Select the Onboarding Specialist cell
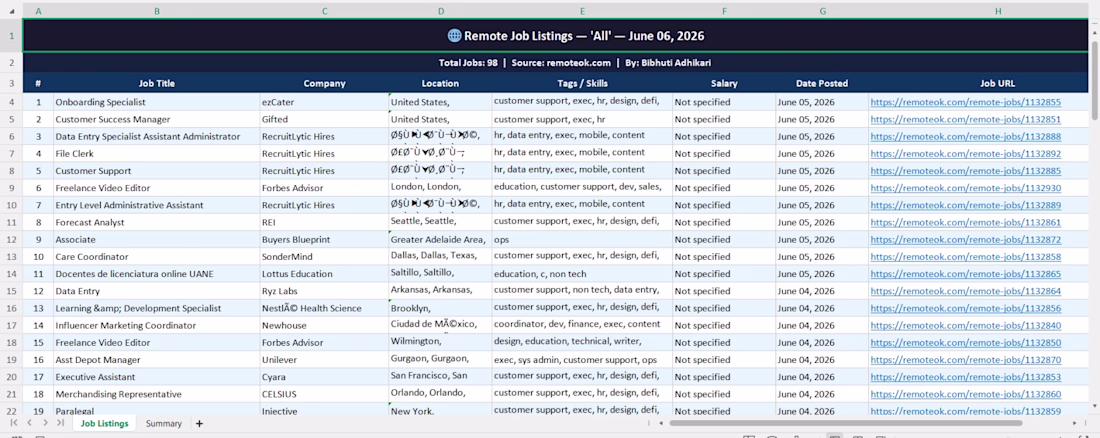The height and width of the screenshot is (438, 1100). pyautogui.click(x=156, y=102)
